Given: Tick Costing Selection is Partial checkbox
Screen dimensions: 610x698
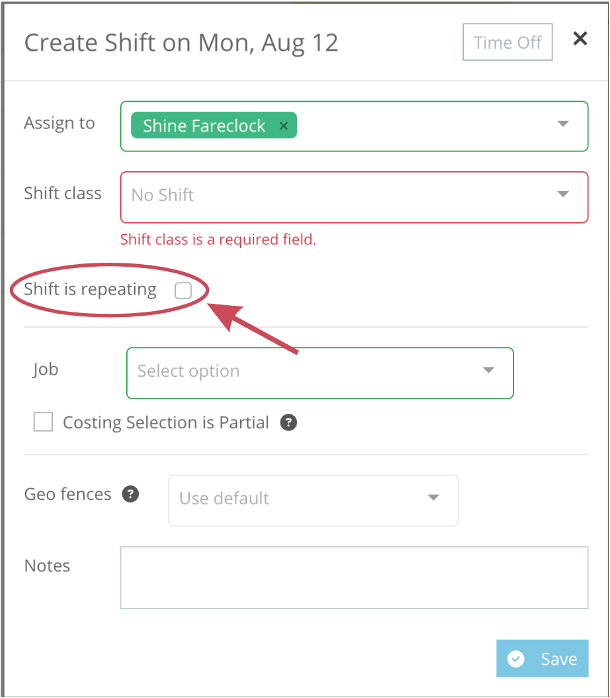Looking at the screenshot, I should tap(43, 422).
